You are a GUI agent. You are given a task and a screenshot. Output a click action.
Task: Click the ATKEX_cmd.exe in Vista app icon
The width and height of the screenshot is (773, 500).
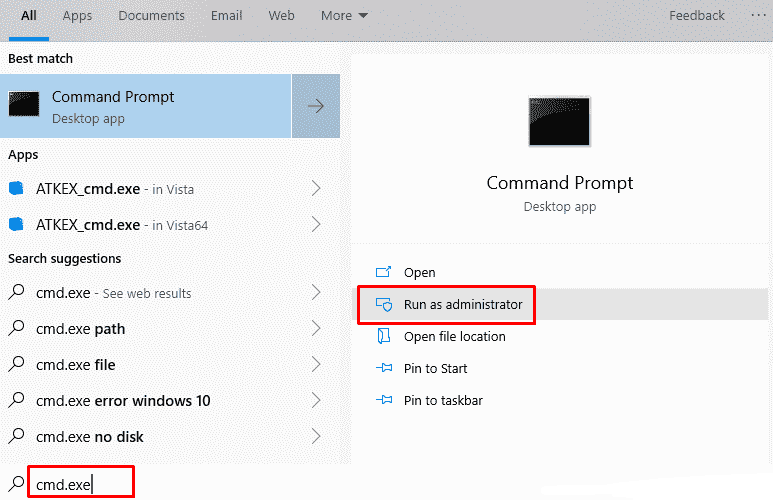click(x=16, y=188)
